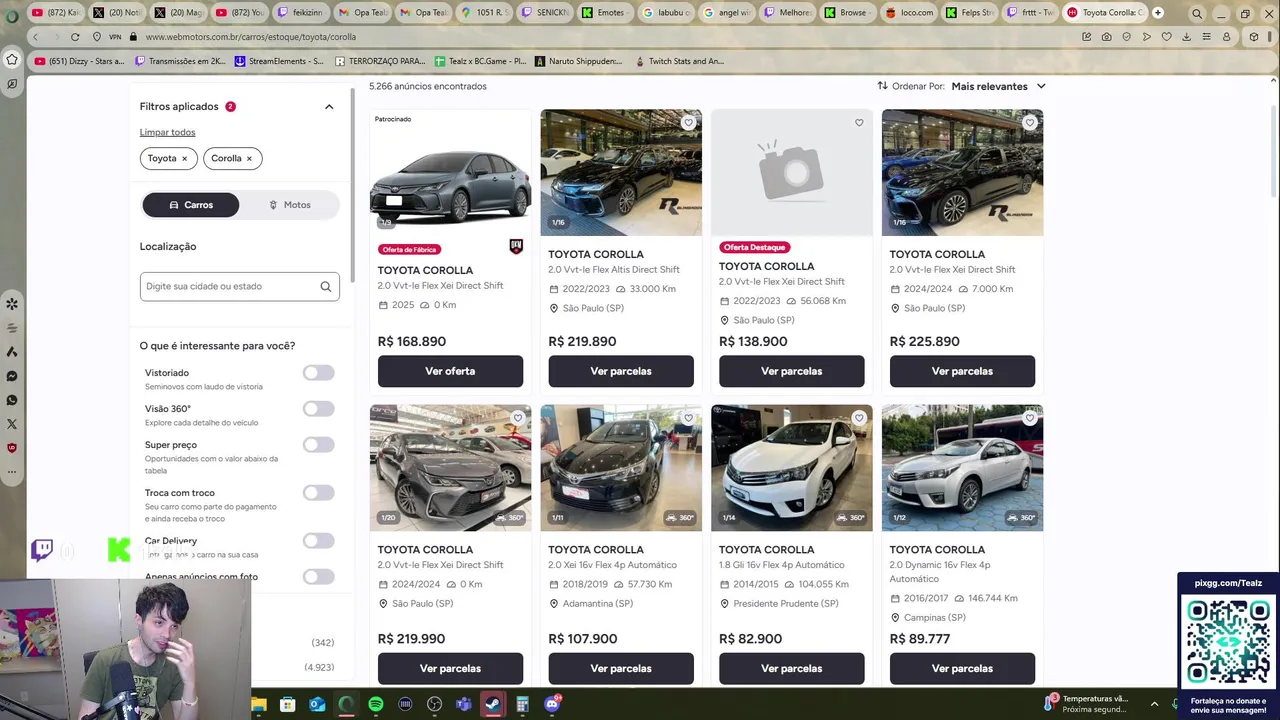Open a new browser tab with plus button
Image resolution: width=1280 pixels, height=720 pixels.
pos(1158,13)
